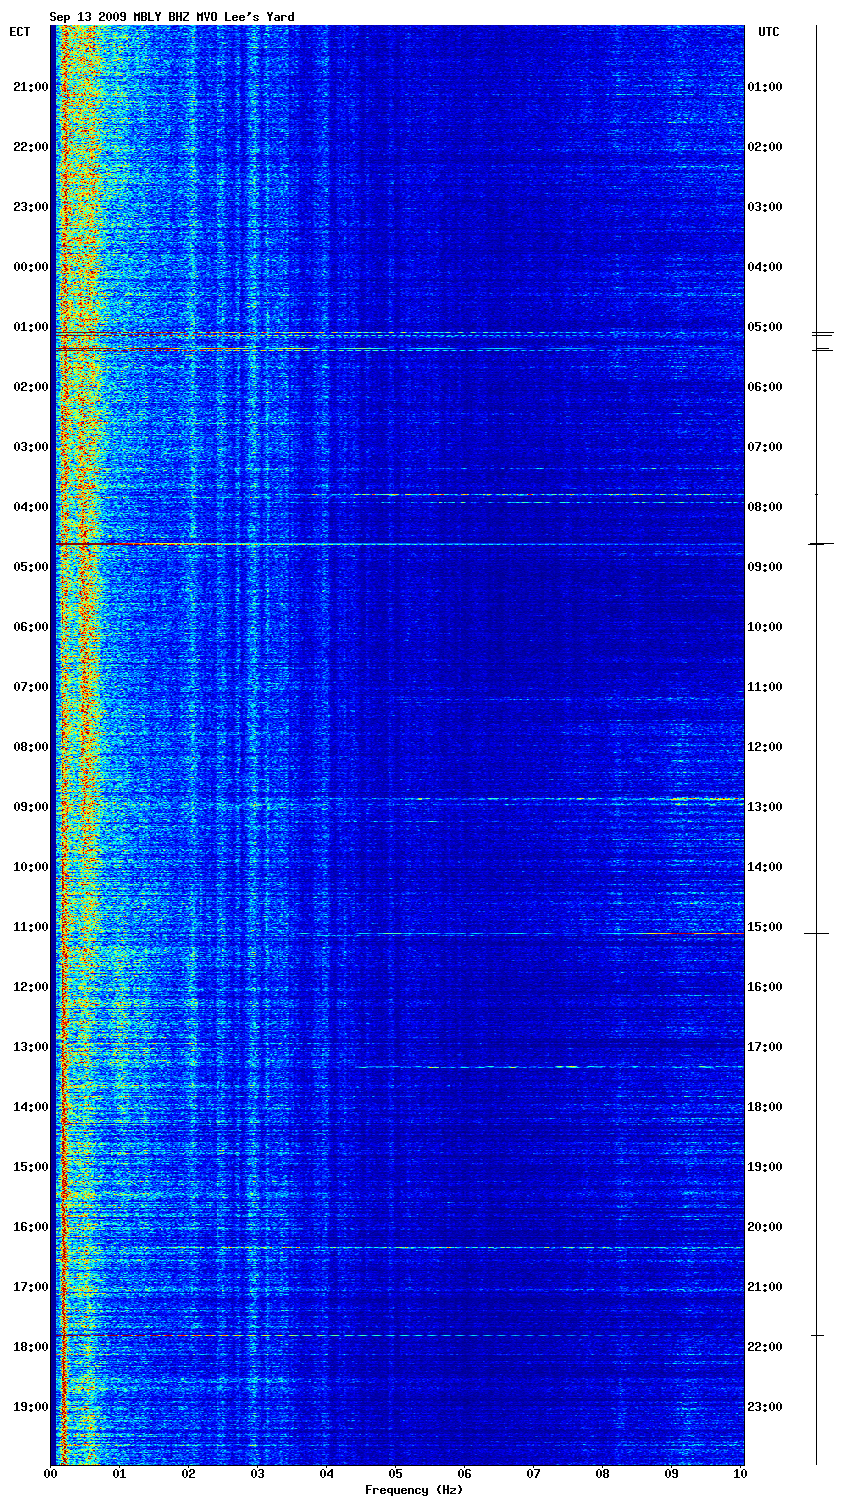
Task: Select the 22:00 label on UTC axis
Action: [x=765, y=1347]
